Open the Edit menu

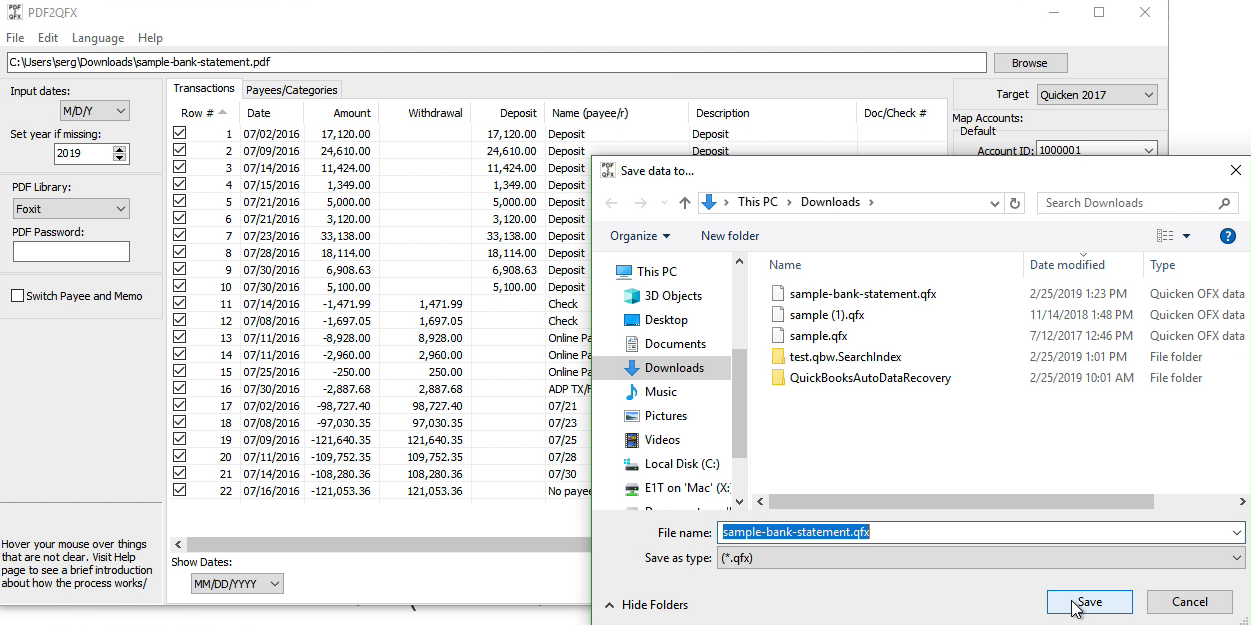click(48, 38)
